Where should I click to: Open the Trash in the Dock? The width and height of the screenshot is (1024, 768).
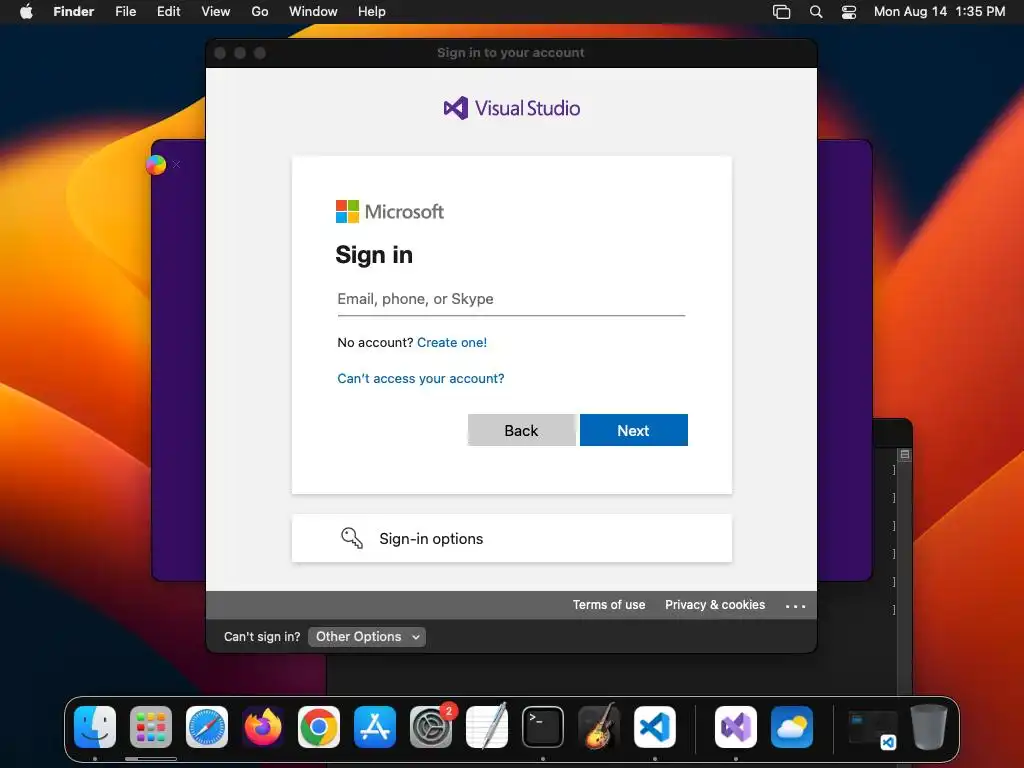pos(929,727)
